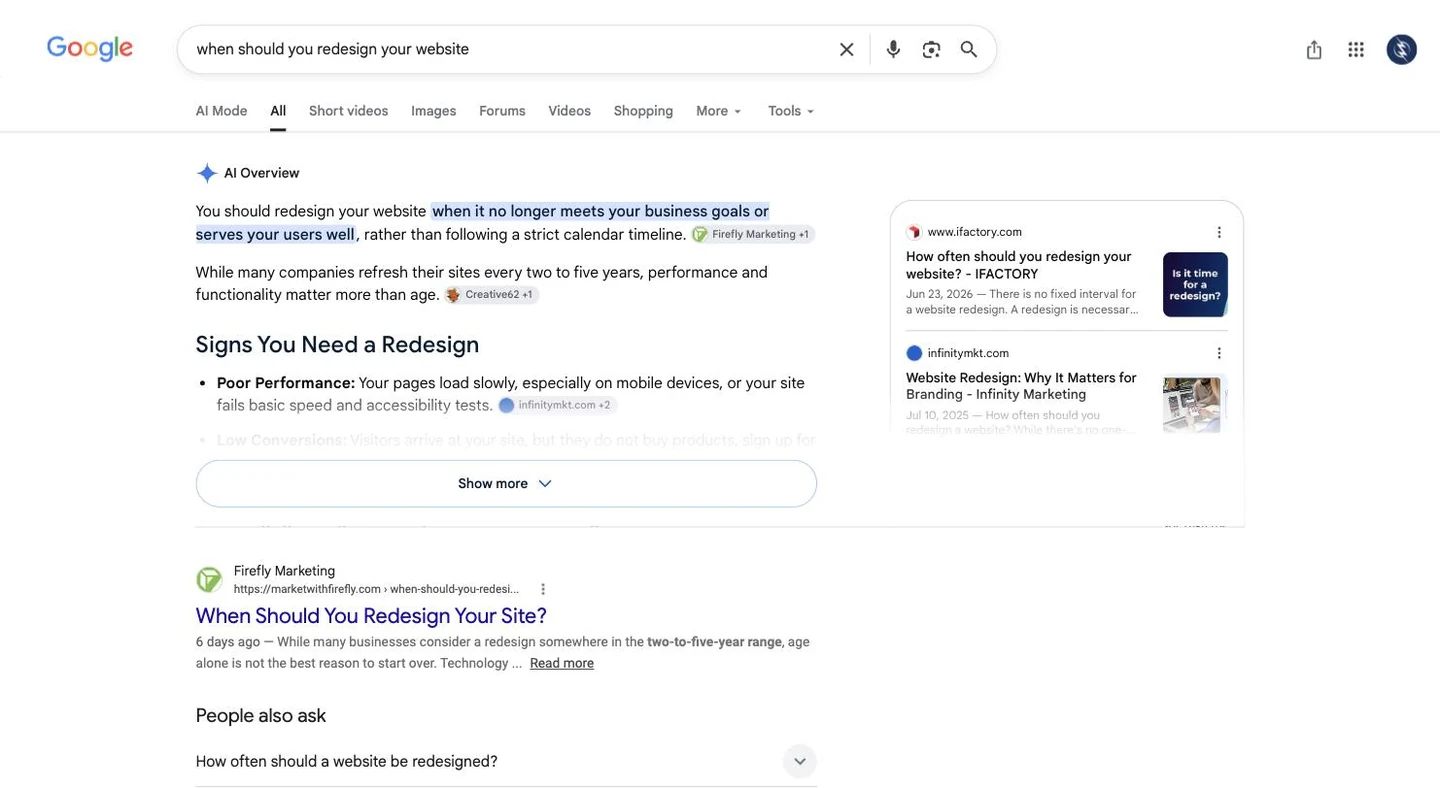Switch to the Images tab
Screen dimensions: 1440x788
coord(433,111)
